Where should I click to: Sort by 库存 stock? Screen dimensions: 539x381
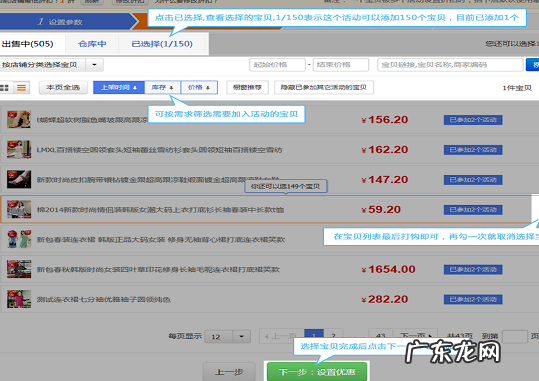point(163,87)
